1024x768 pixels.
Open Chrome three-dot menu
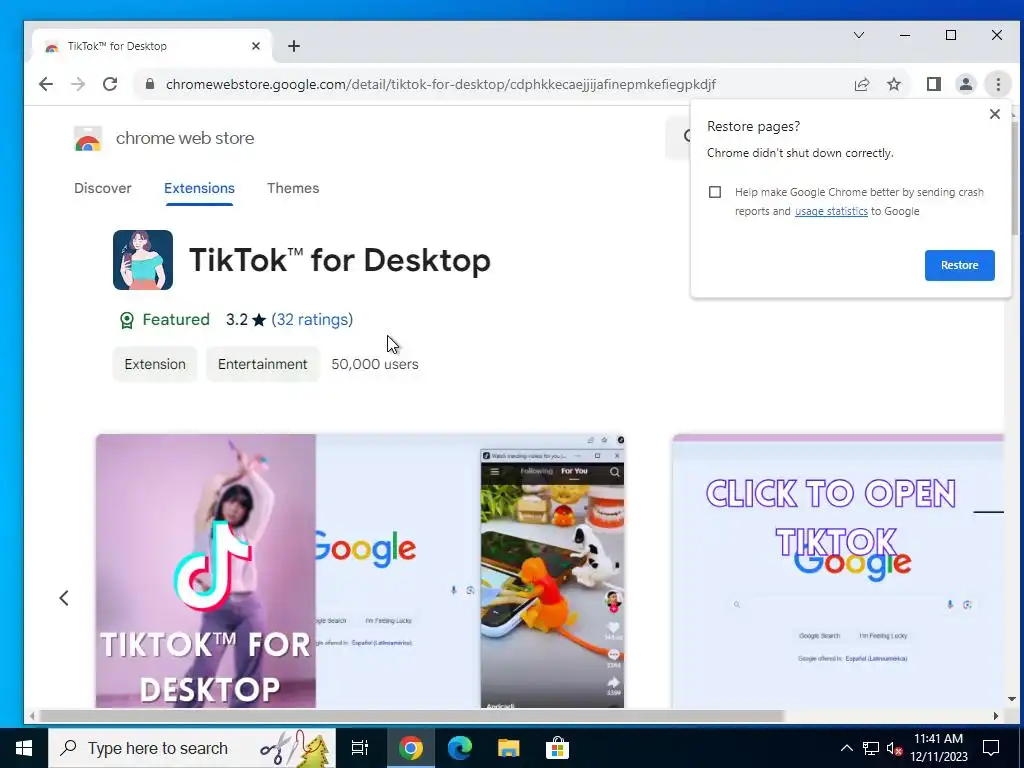[x=998, y=84]
